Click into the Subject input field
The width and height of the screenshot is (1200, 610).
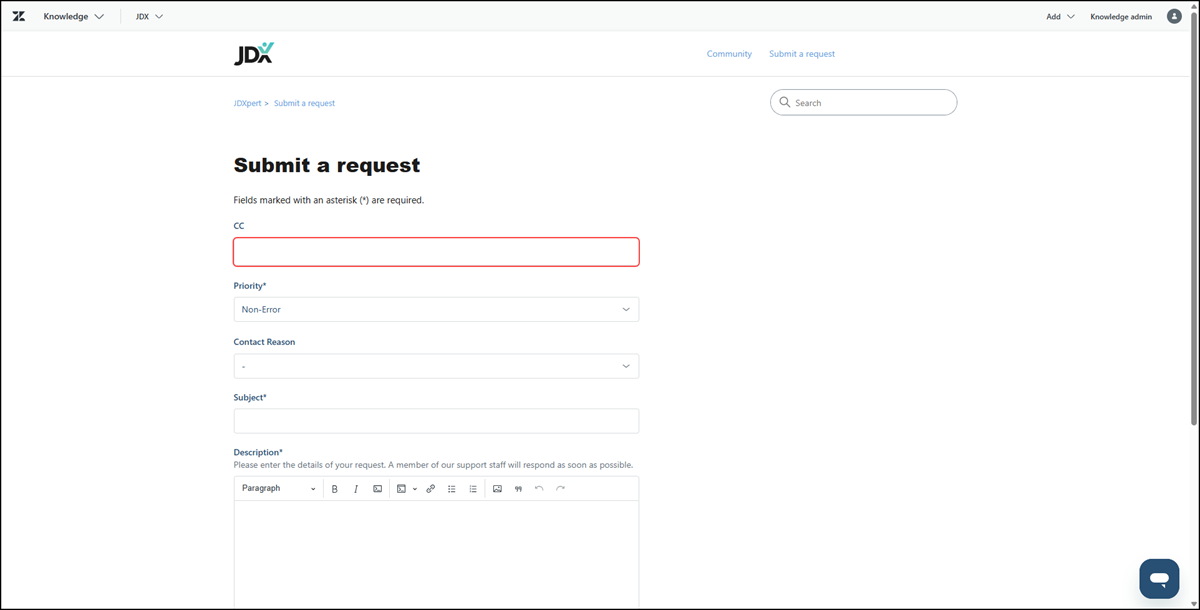(x=436, y=421)
